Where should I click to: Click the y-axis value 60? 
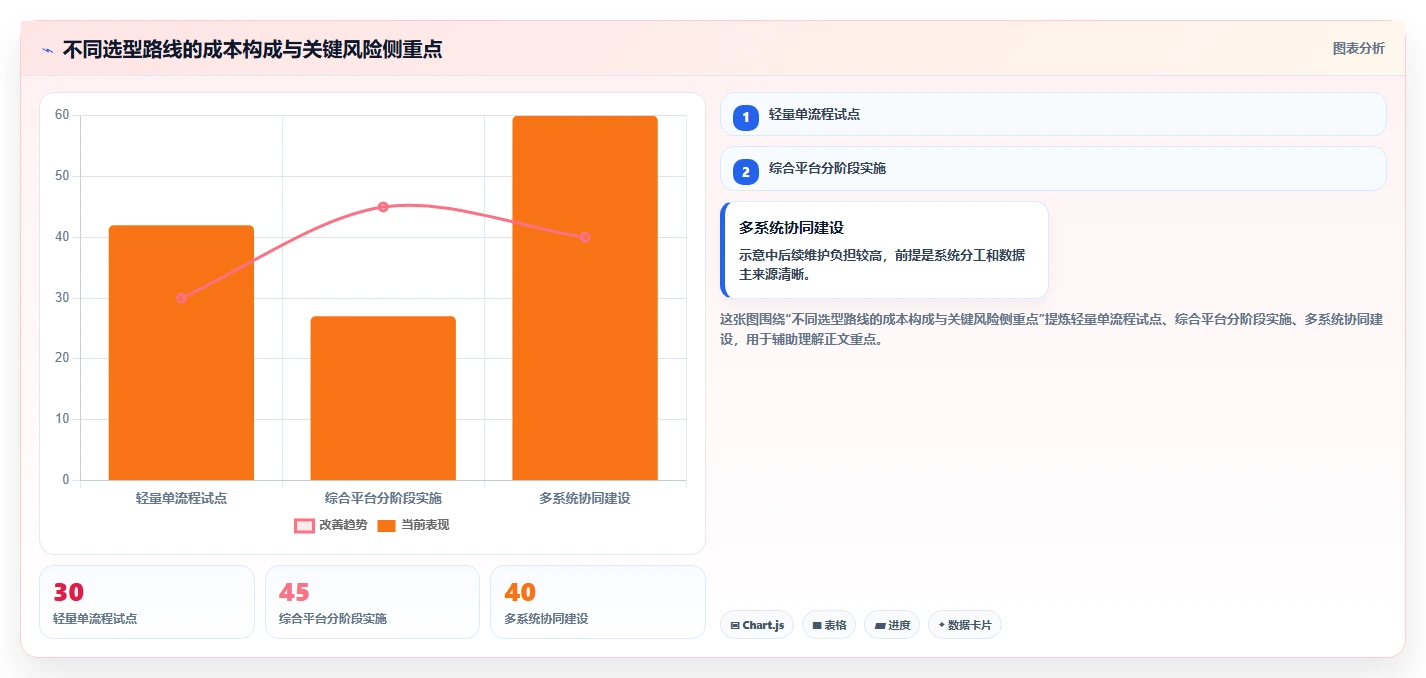62,115
